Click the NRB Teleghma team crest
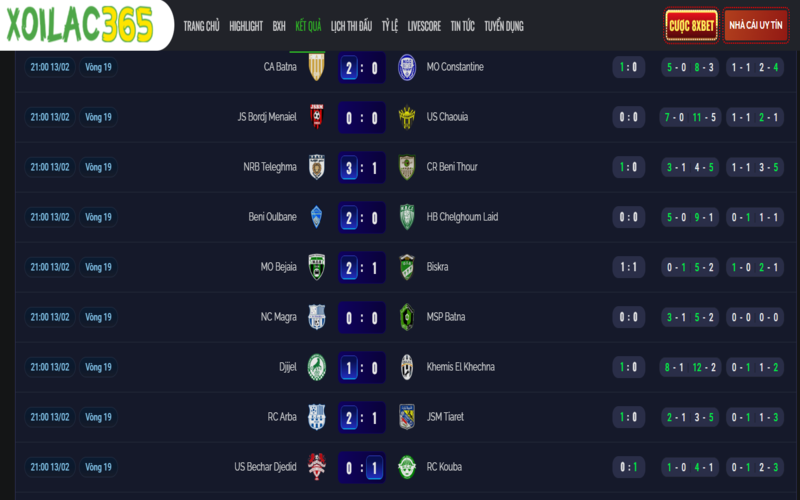This screenshot has height=500, width=800. (x=316, y=167)
